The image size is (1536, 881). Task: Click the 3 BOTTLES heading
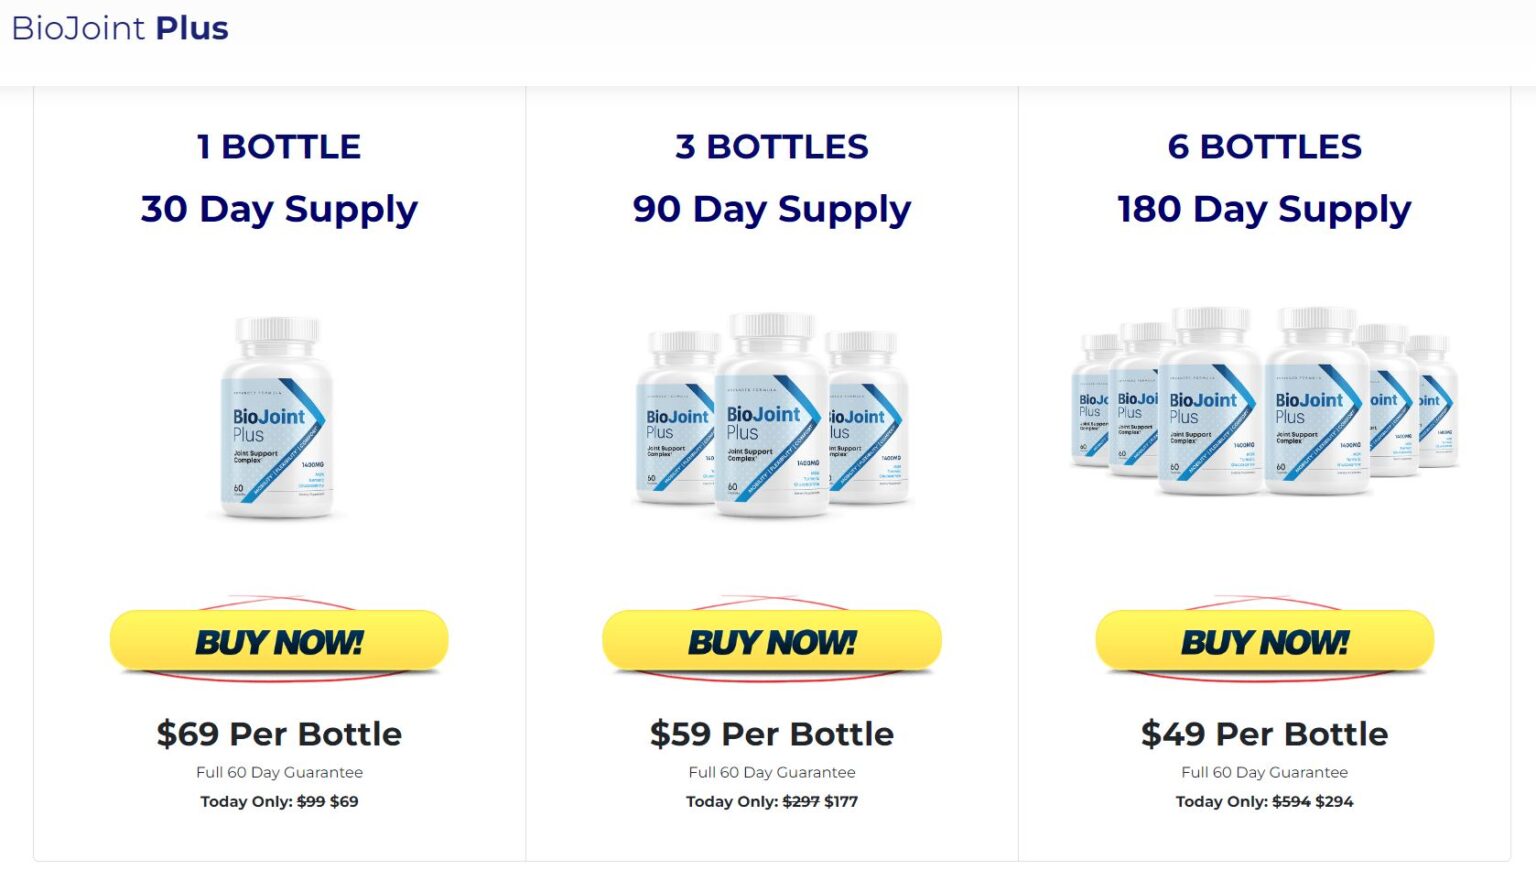click(772, 147)
